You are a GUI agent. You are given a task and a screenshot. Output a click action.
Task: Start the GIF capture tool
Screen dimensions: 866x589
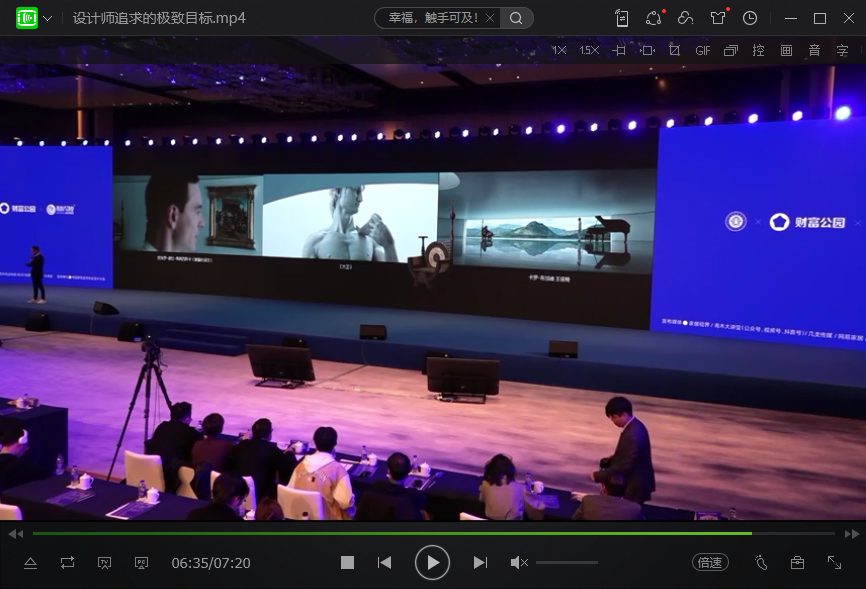(703, 50)
